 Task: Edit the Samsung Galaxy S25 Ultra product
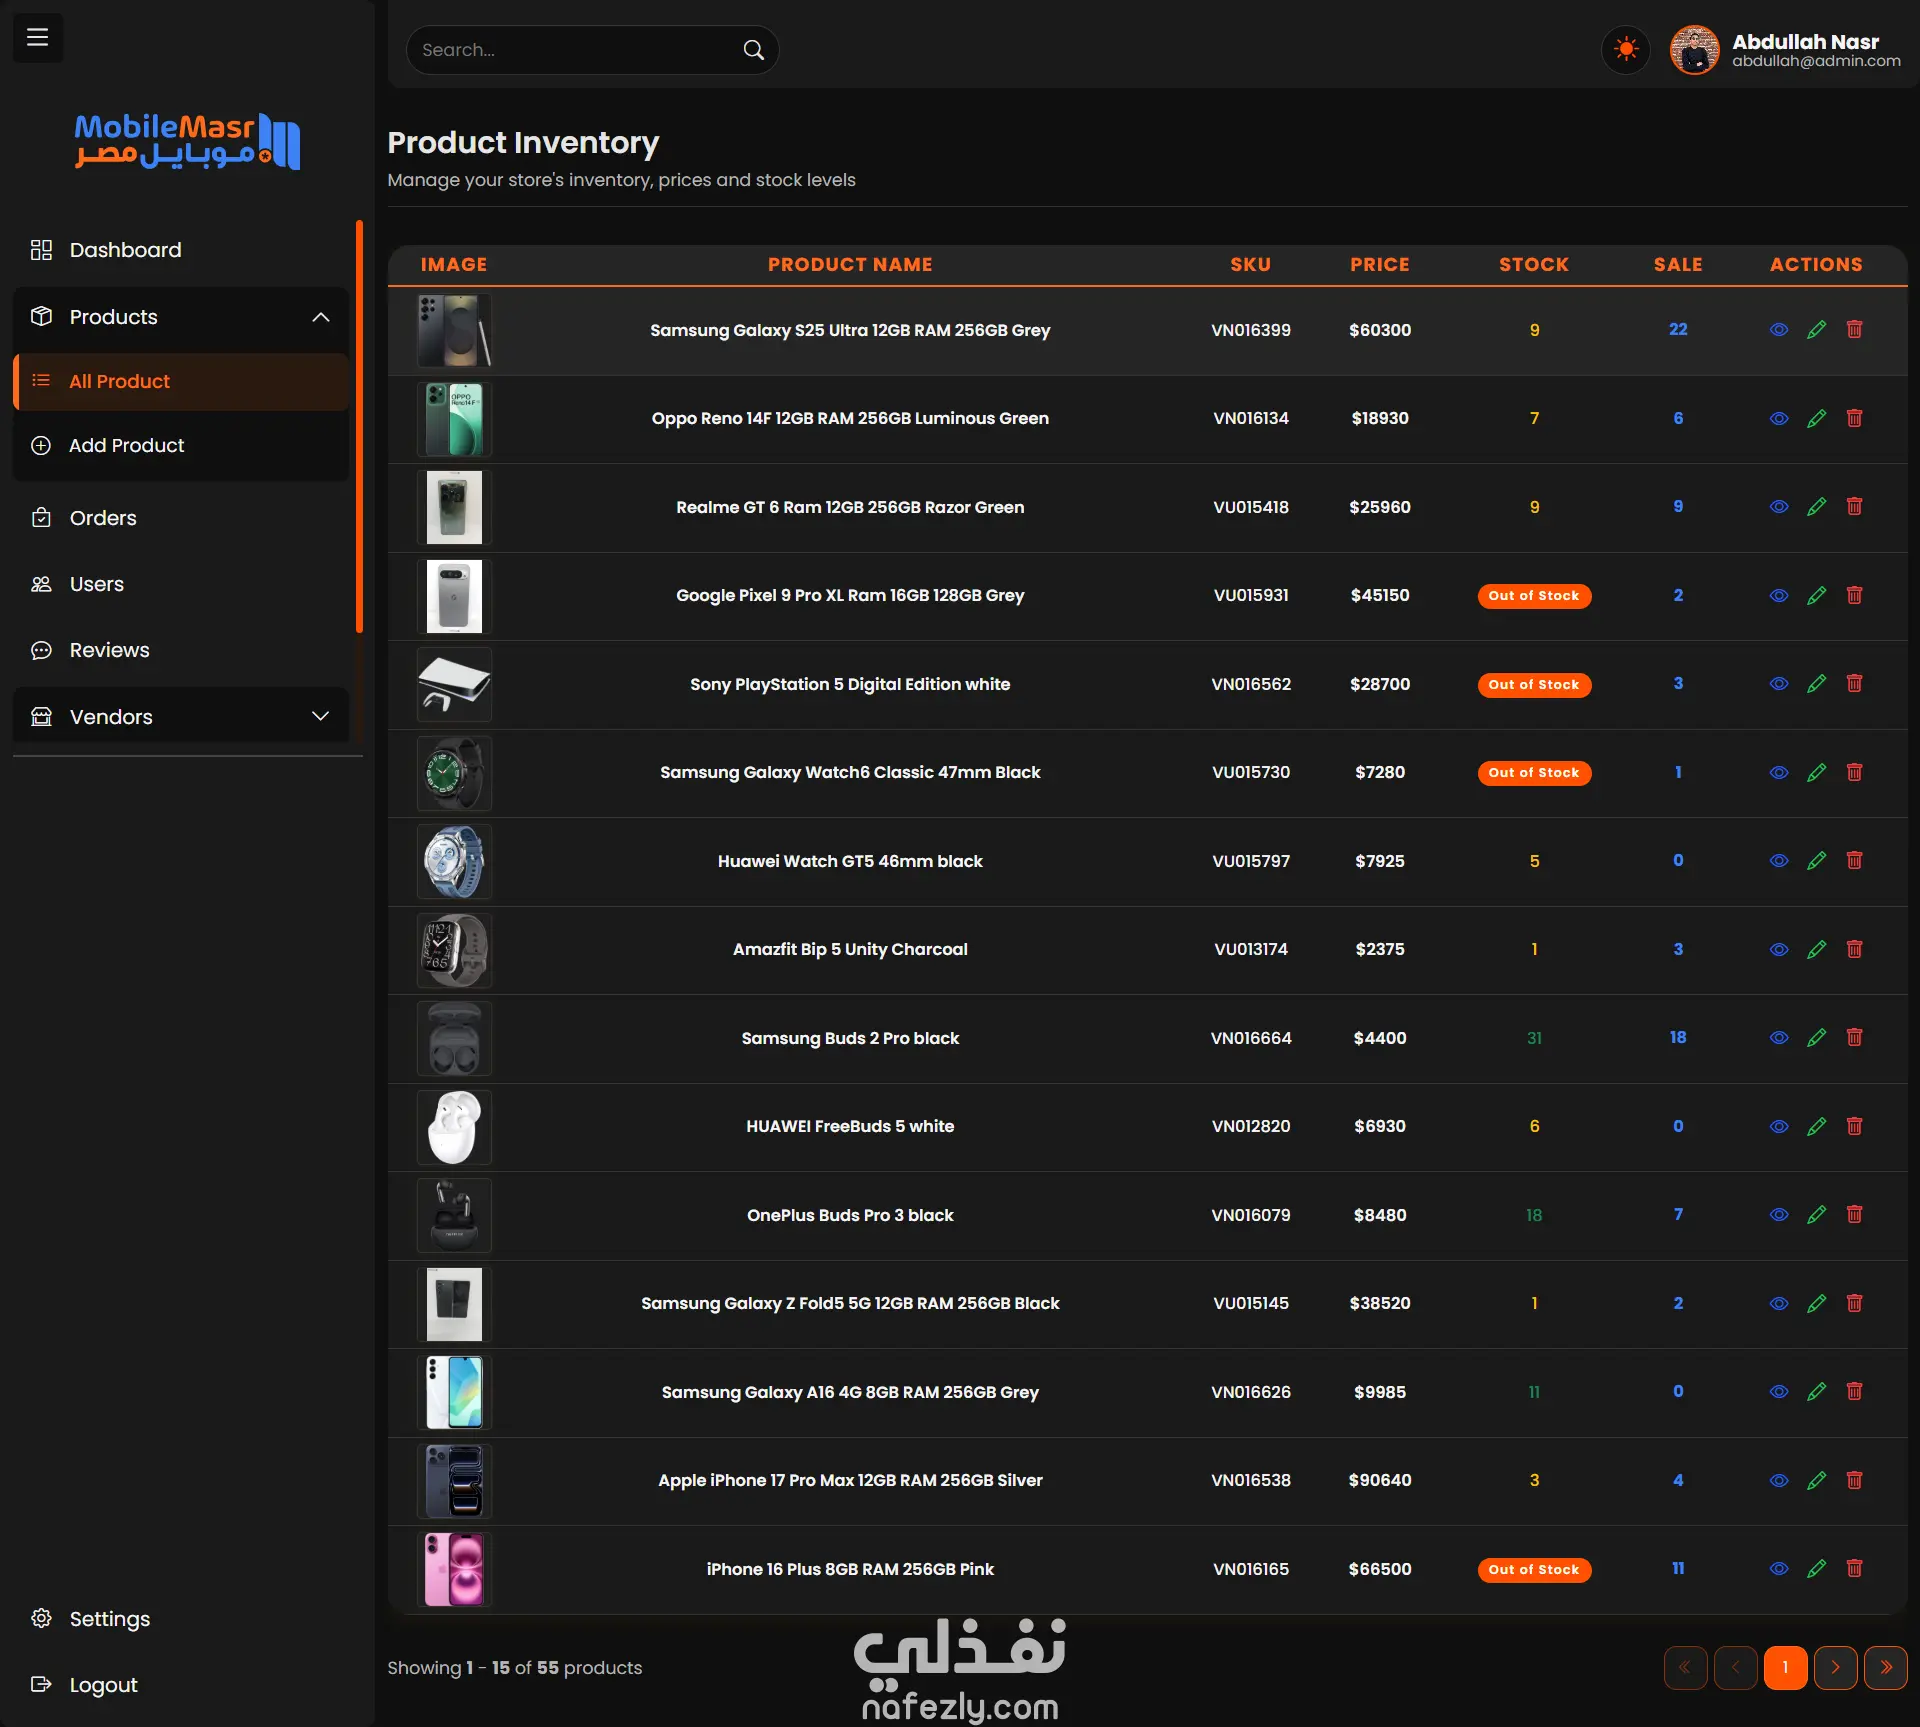point(1816,330)
